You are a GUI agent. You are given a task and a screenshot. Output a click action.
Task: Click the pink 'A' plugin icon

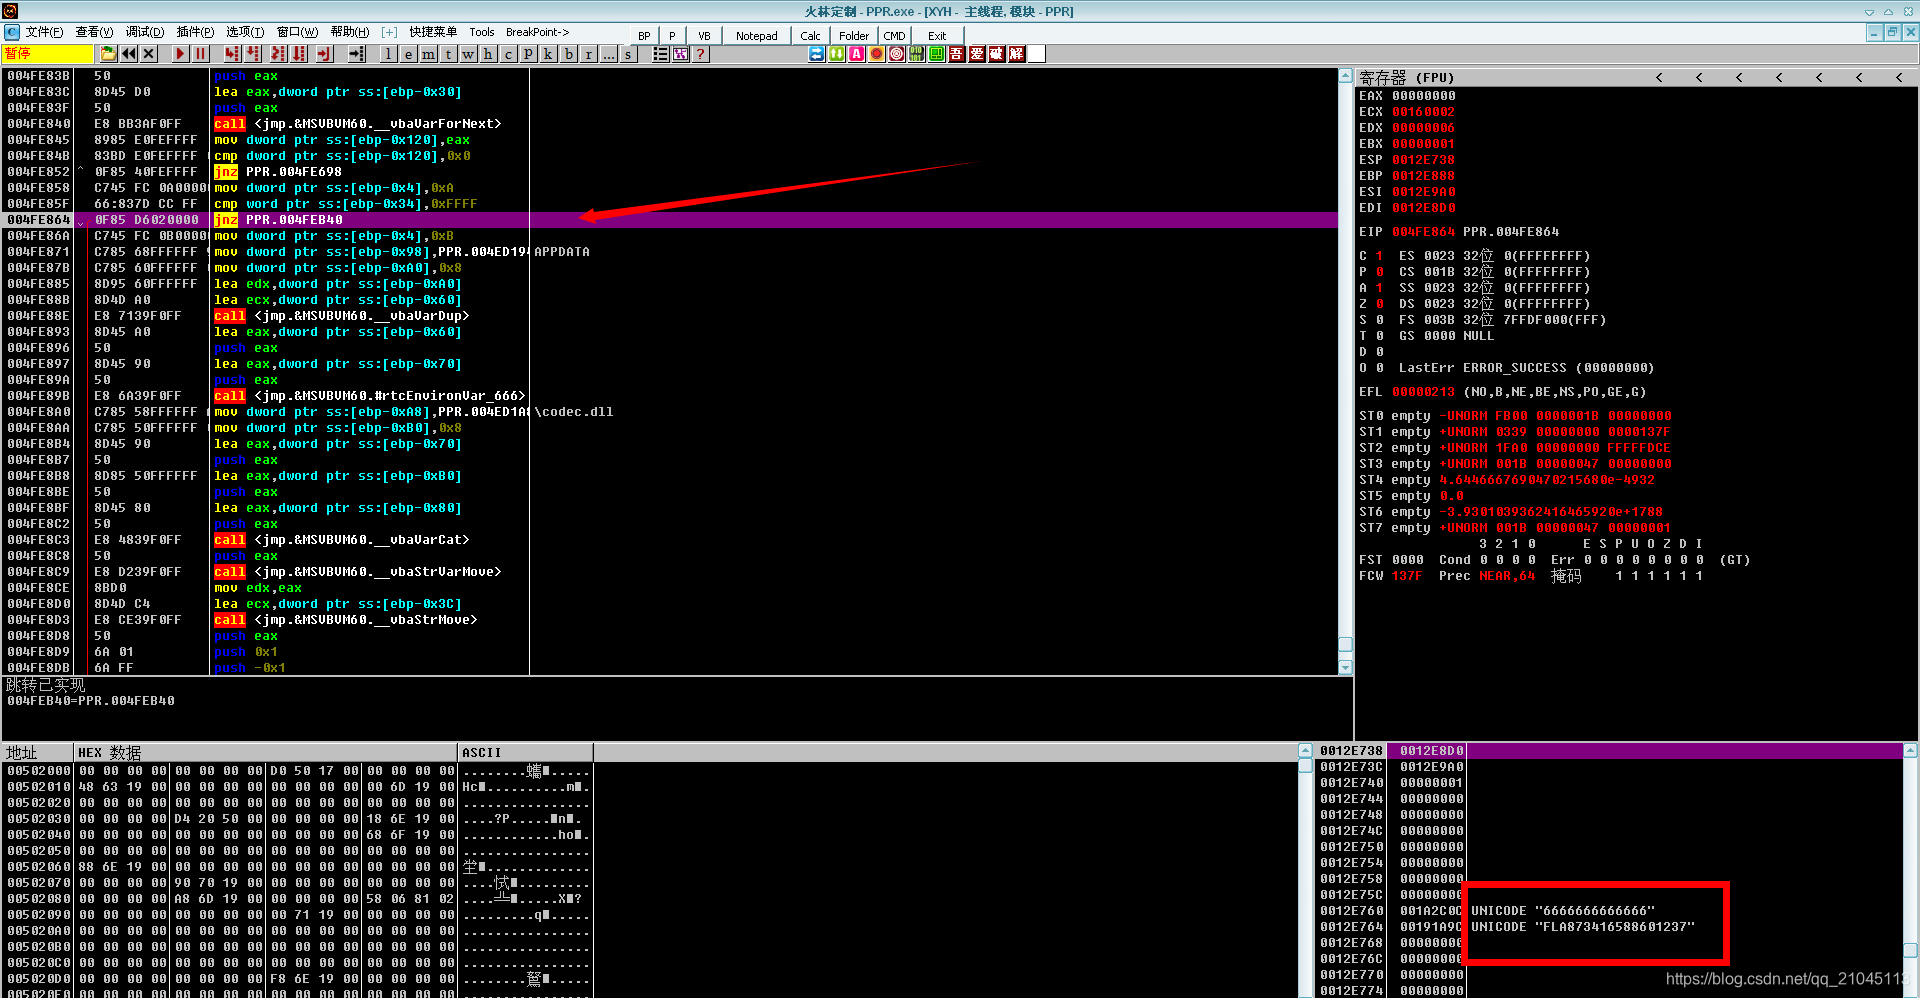pos(857,54)
